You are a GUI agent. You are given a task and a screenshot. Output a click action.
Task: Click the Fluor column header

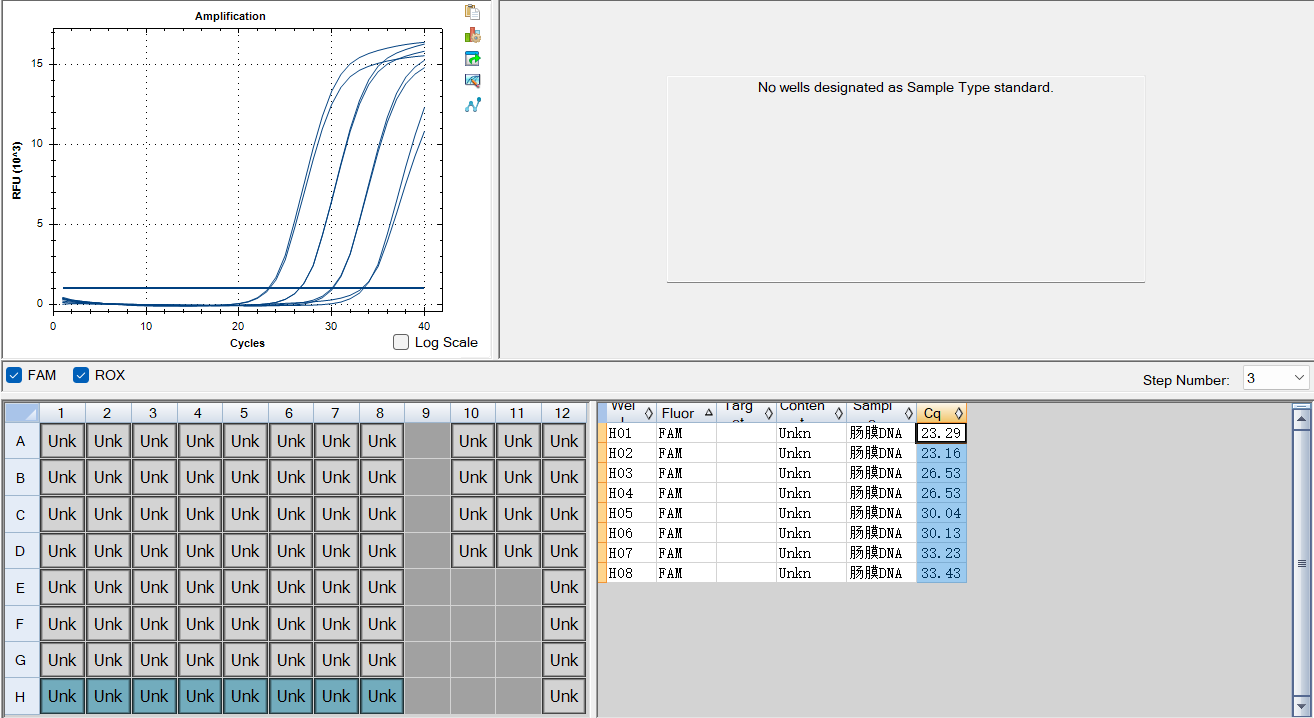(686, 413)
